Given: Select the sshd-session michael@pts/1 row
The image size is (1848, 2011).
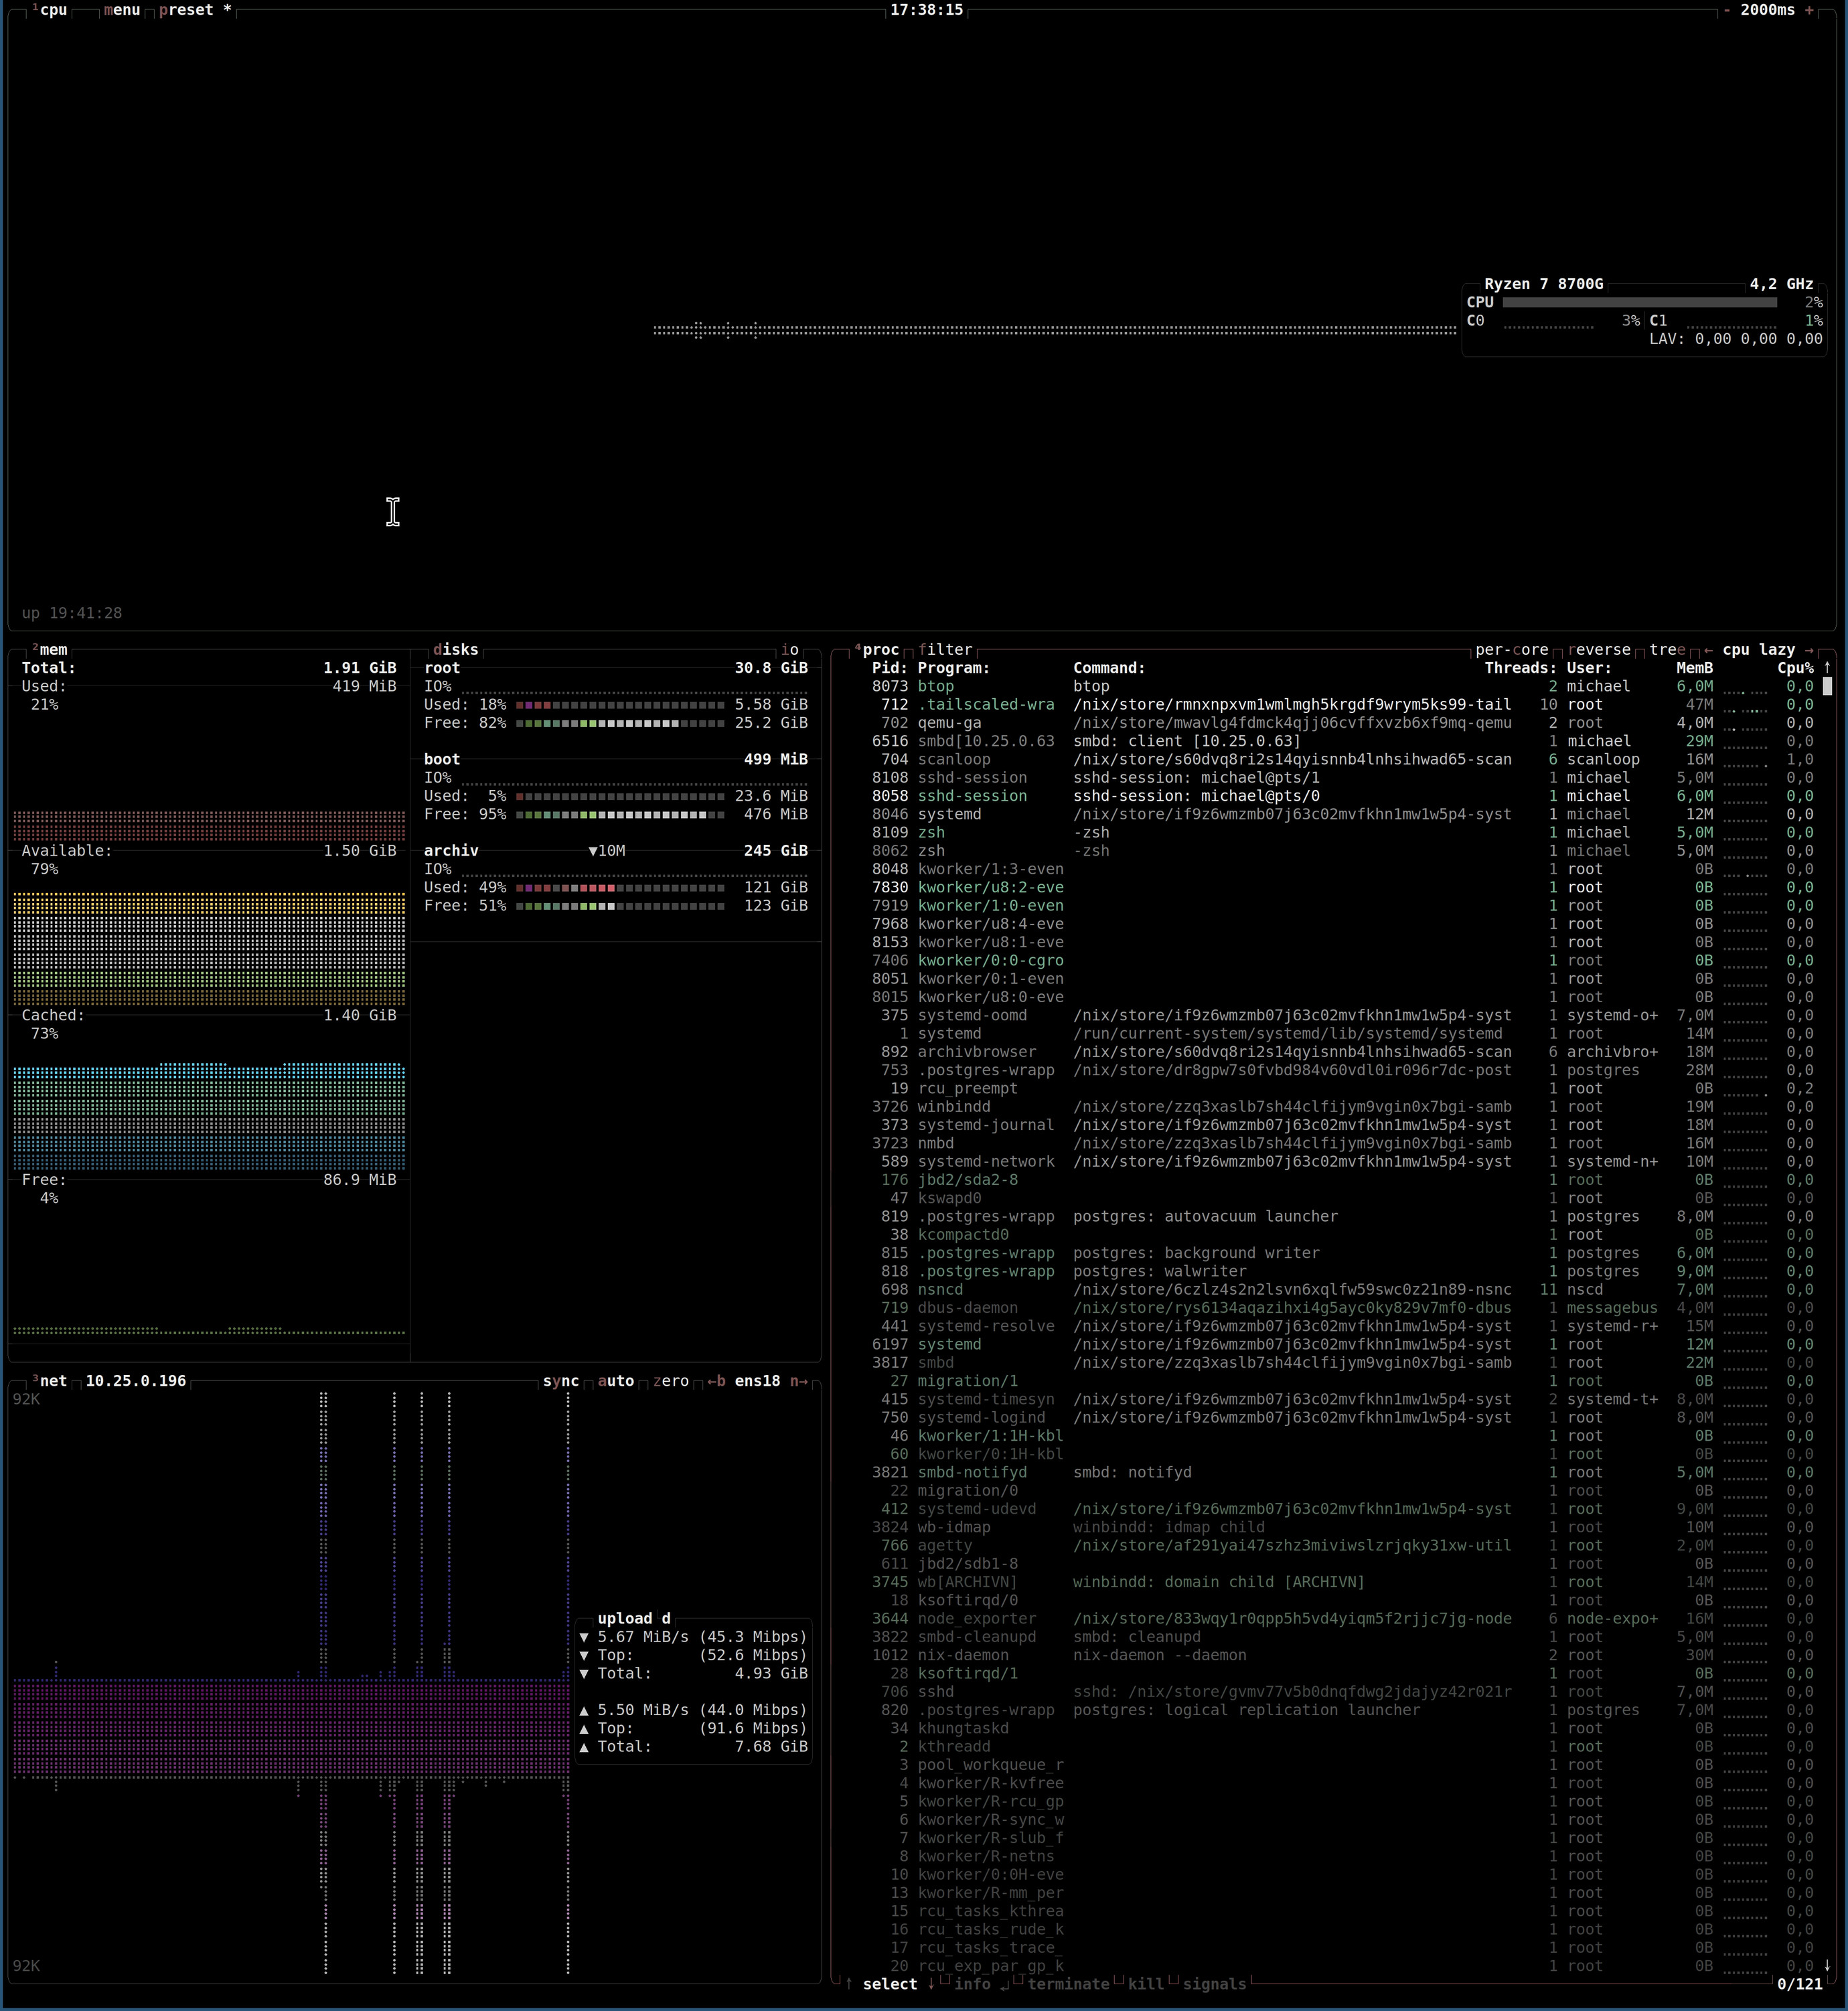Looking at the screenshot, I should (1342, 778).
